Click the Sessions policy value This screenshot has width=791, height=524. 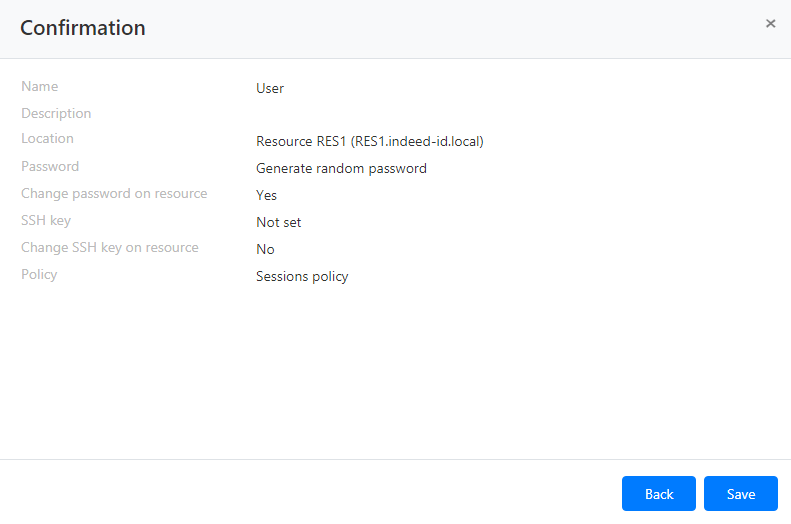302,276
